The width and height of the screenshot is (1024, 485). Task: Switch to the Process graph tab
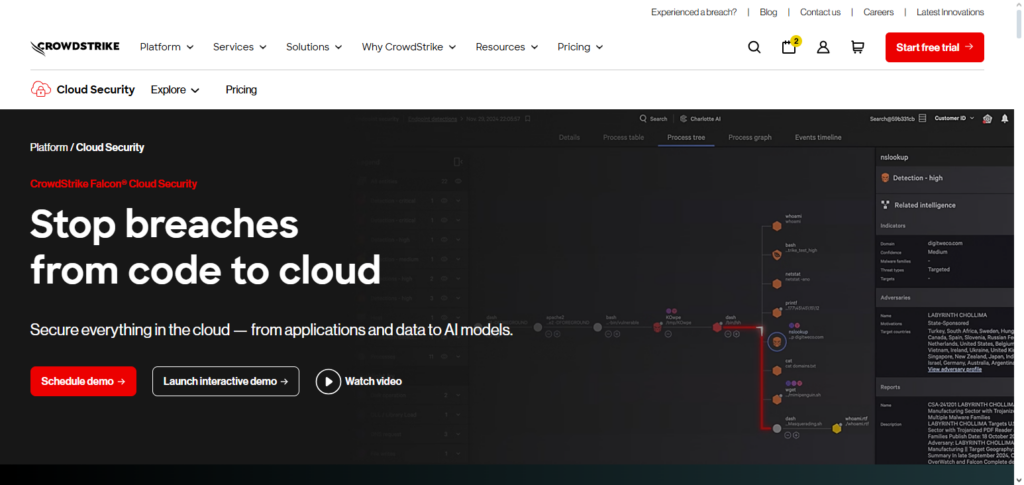(x=750, y=137)
